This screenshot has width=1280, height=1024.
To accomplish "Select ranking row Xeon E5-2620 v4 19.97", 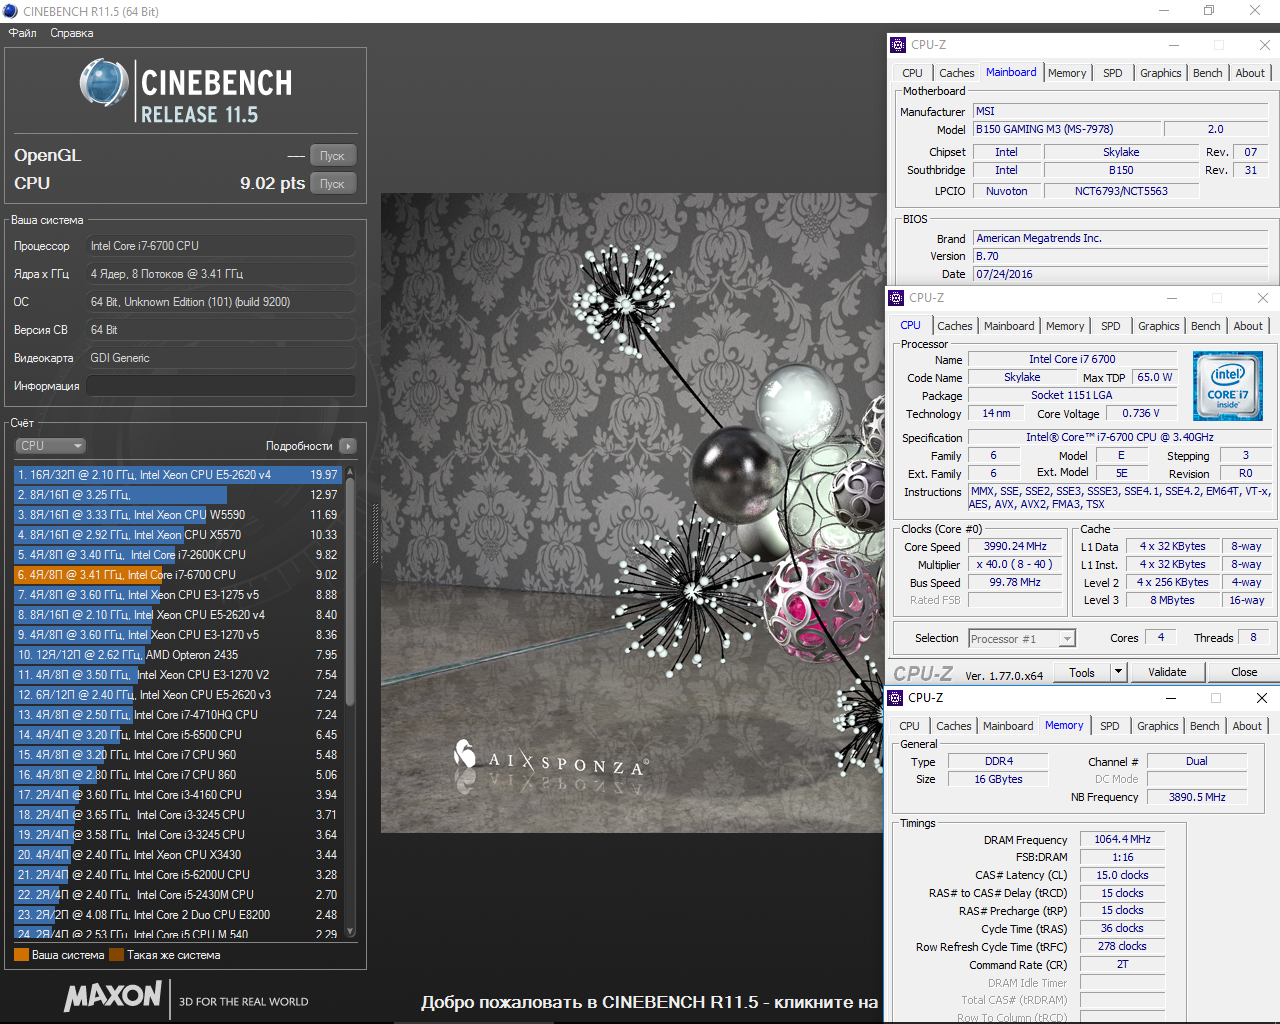I will [x=178, y=475].
